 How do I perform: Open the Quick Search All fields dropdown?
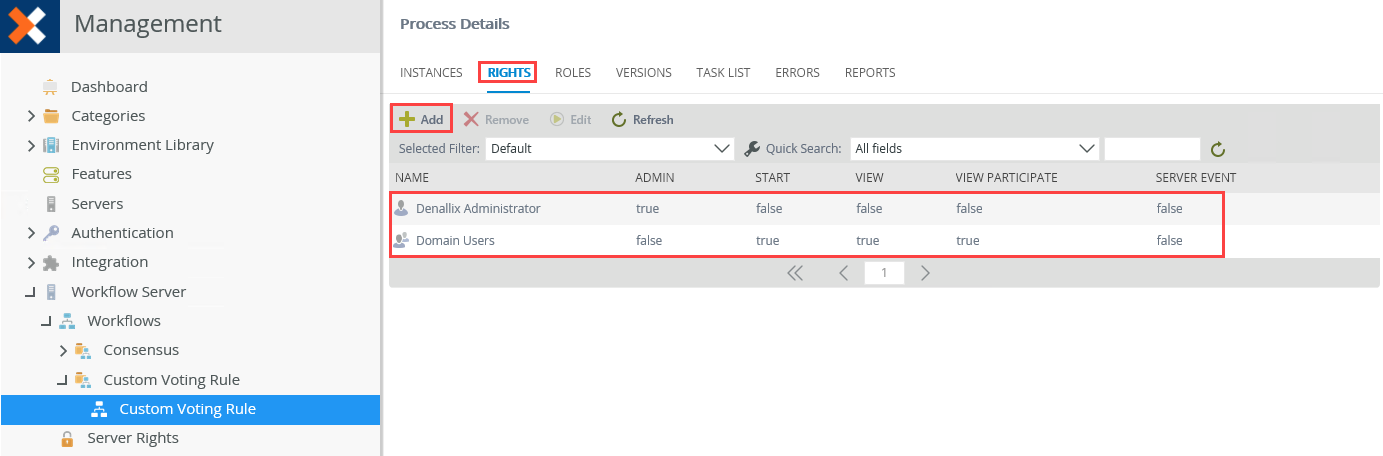975,149
